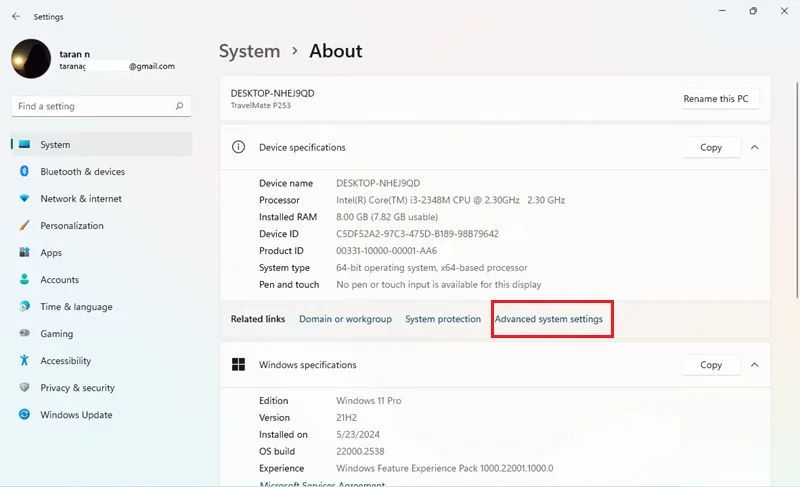The image size is (800, 487).
Task: Click the Product ID value 00331-10000-00001-AA6
Action: tap(386, 250)
